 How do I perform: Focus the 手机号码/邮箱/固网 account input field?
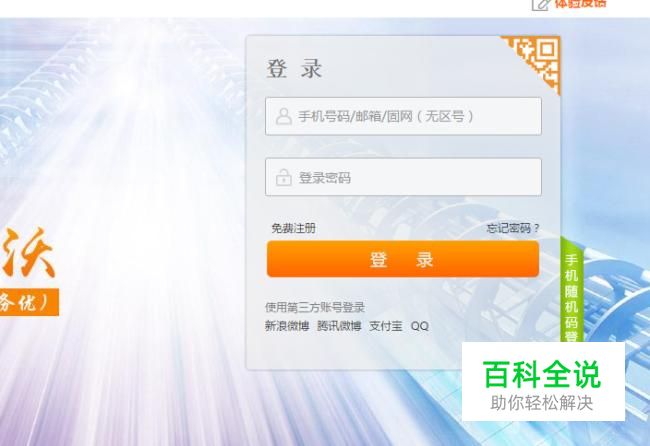pyautogui.click(x=403, y=116)
